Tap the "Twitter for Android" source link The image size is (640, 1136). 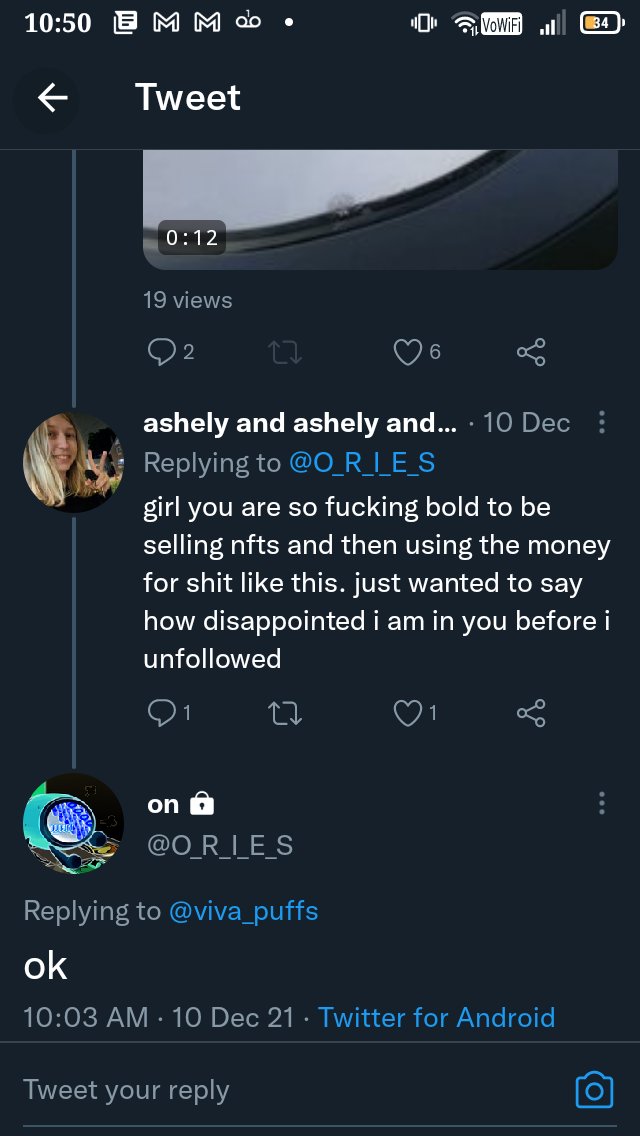tap(436, 1018)
